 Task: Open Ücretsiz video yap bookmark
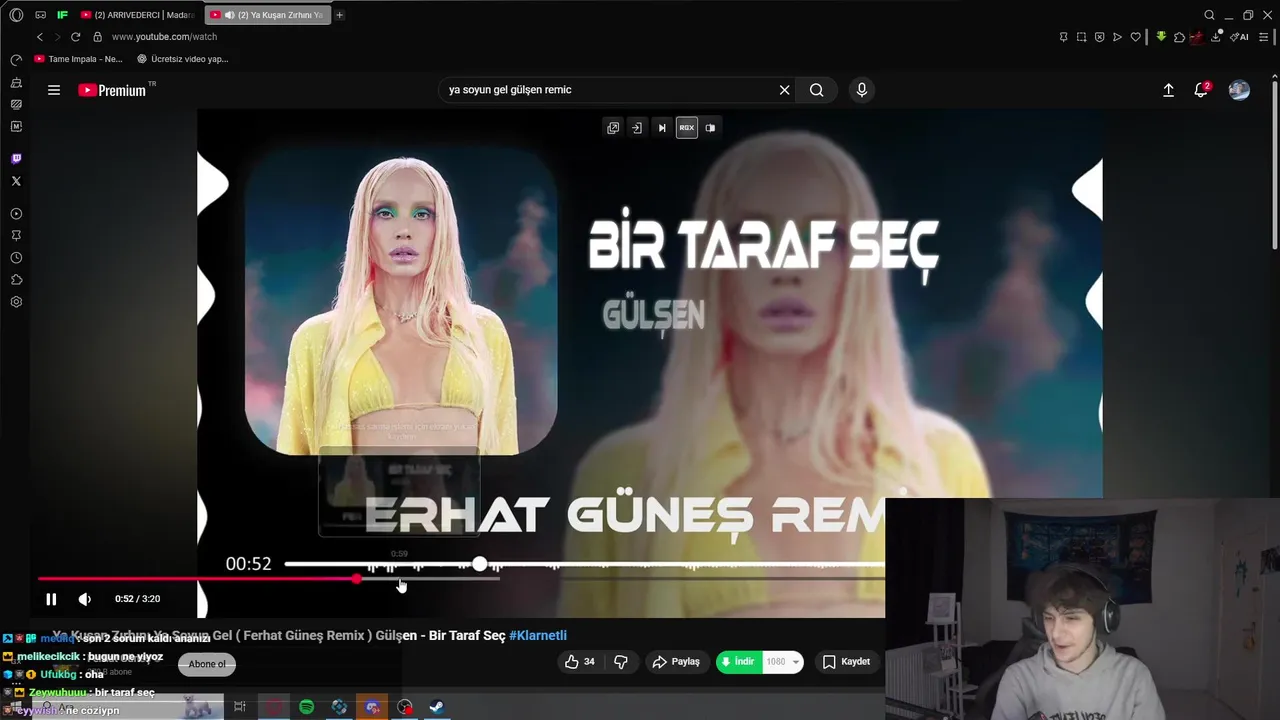[182, 59]
